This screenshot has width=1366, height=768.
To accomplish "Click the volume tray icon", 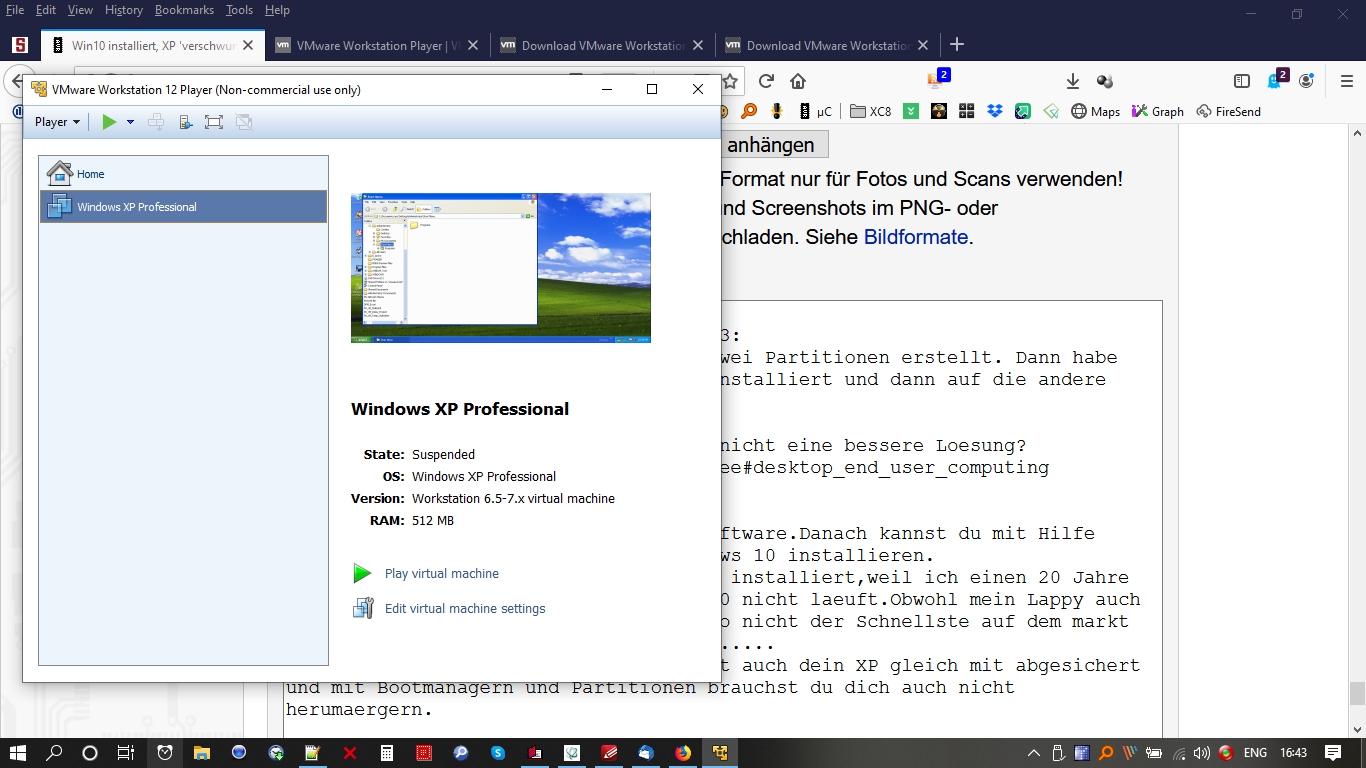I will (x=1202, y=753).
